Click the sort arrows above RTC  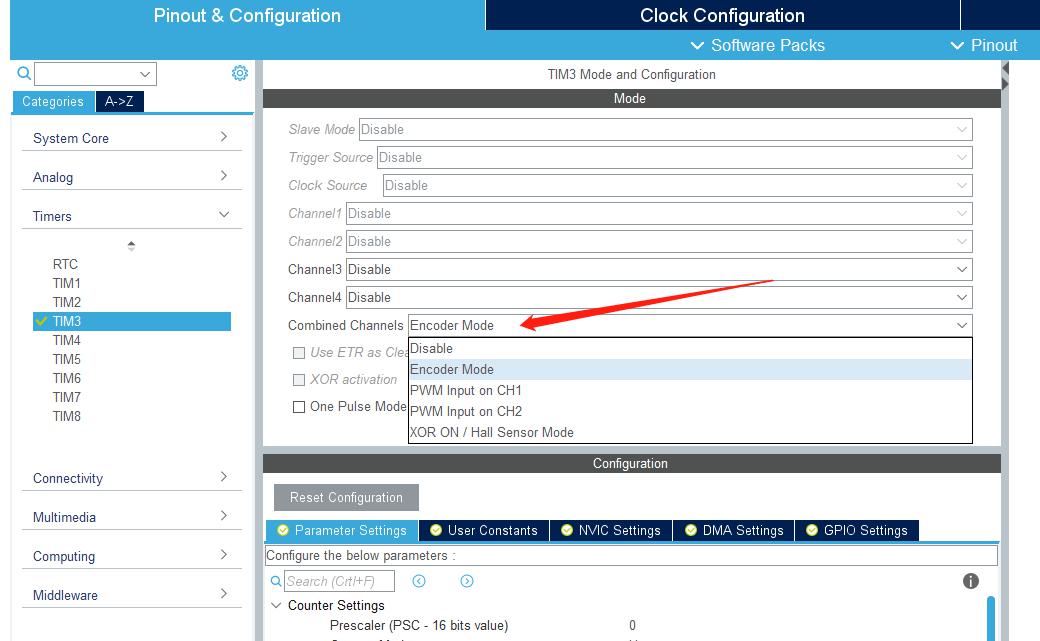[x=131, y=246]
